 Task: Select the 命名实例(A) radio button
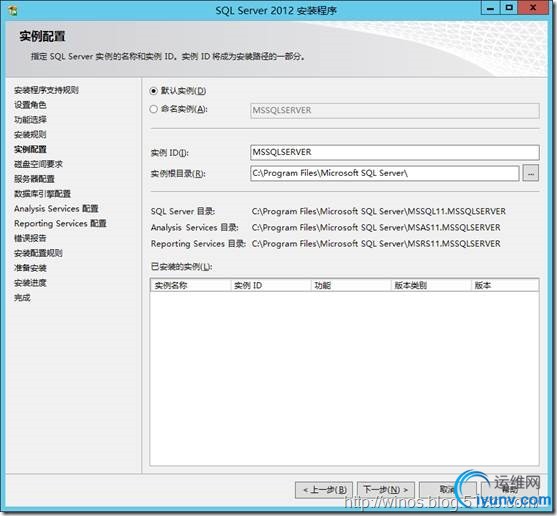click(x=153, y=109)
